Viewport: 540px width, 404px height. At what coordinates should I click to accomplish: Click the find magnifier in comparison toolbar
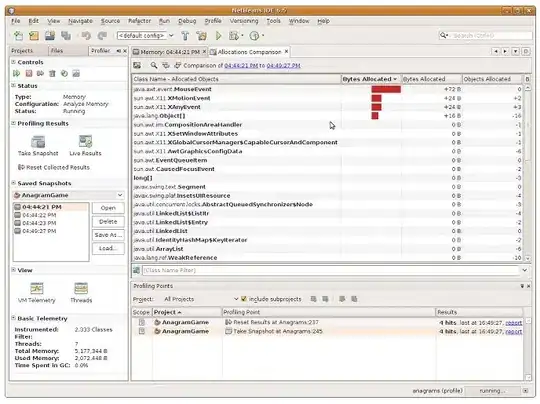point(154,65)
